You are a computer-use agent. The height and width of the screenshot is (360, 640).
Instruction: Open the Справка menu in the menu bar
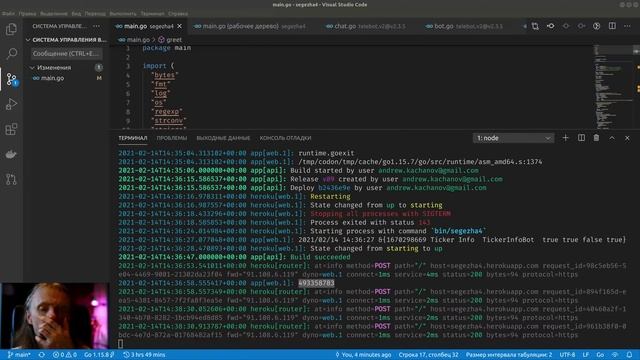pos(178,13)
